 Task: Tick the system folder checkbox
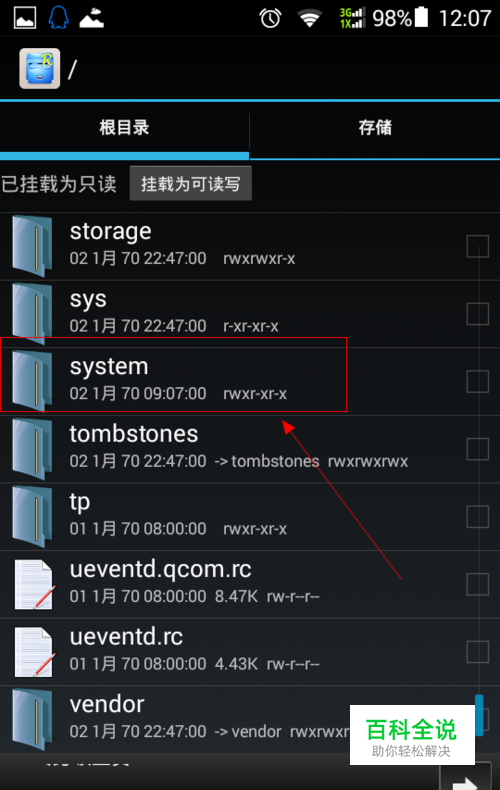[x=477, y=381]
